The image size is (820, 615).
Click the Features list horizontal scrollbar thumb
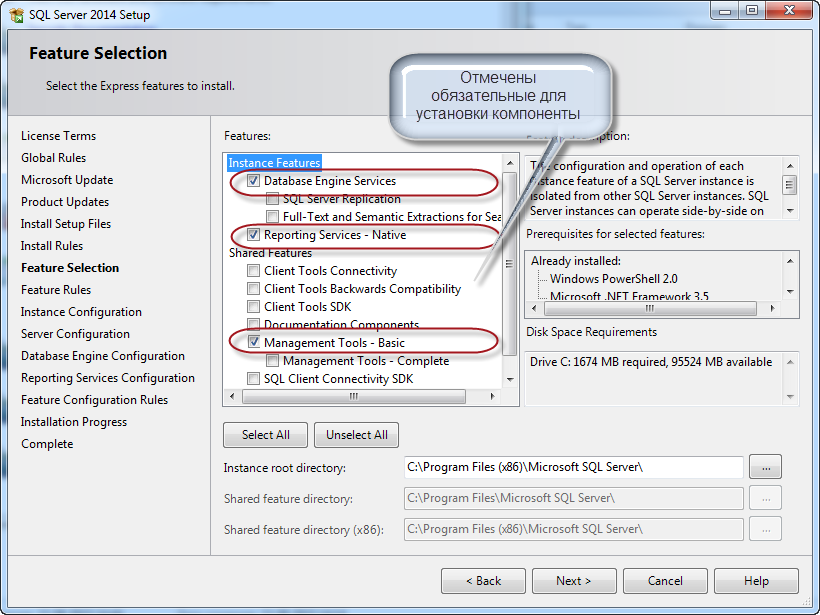tap(354, 396)
